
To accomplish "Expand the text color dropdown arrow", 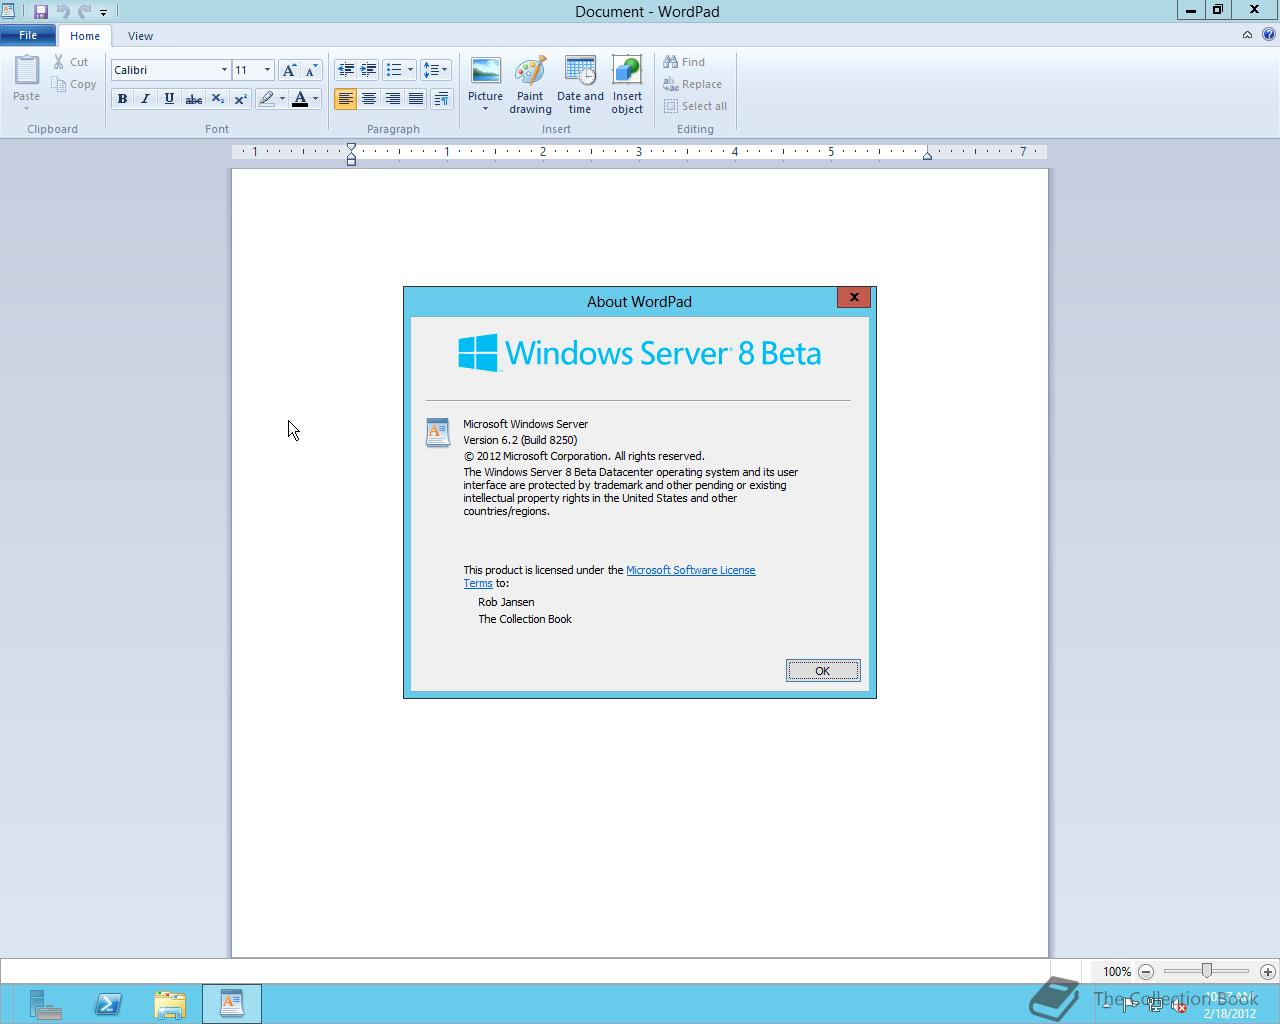I will click(315, 99).
